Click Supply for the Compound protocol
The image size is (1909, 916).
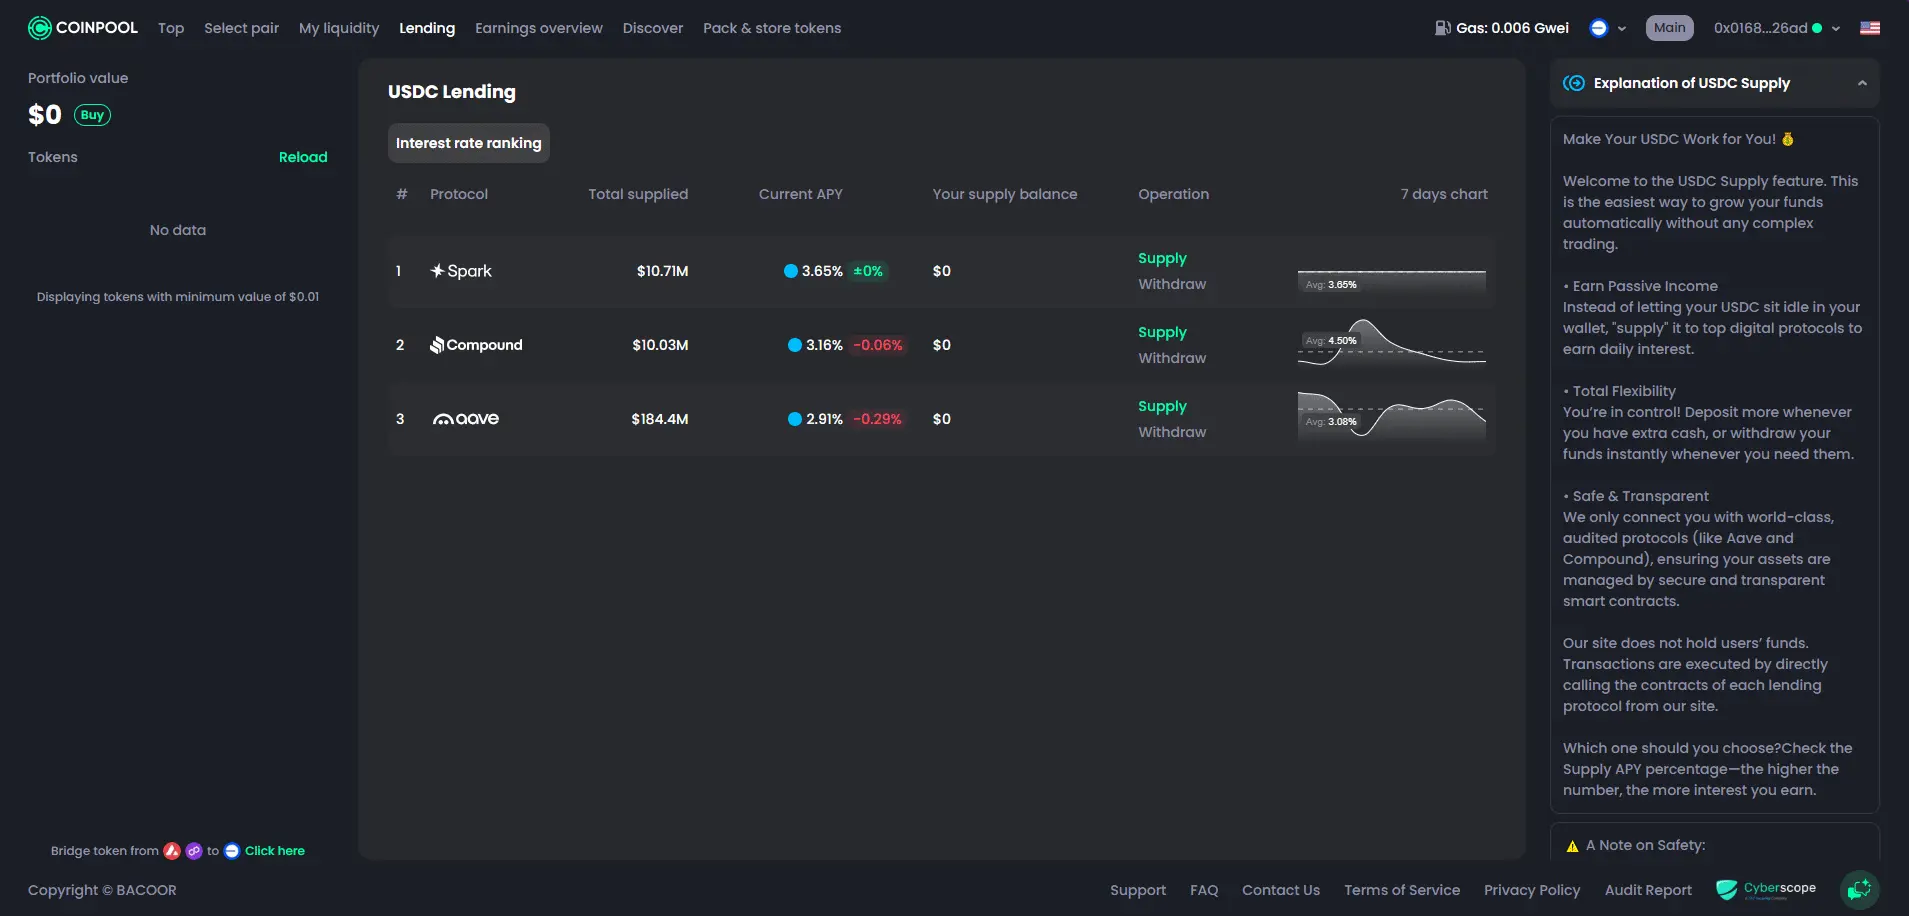point(1162,332)
